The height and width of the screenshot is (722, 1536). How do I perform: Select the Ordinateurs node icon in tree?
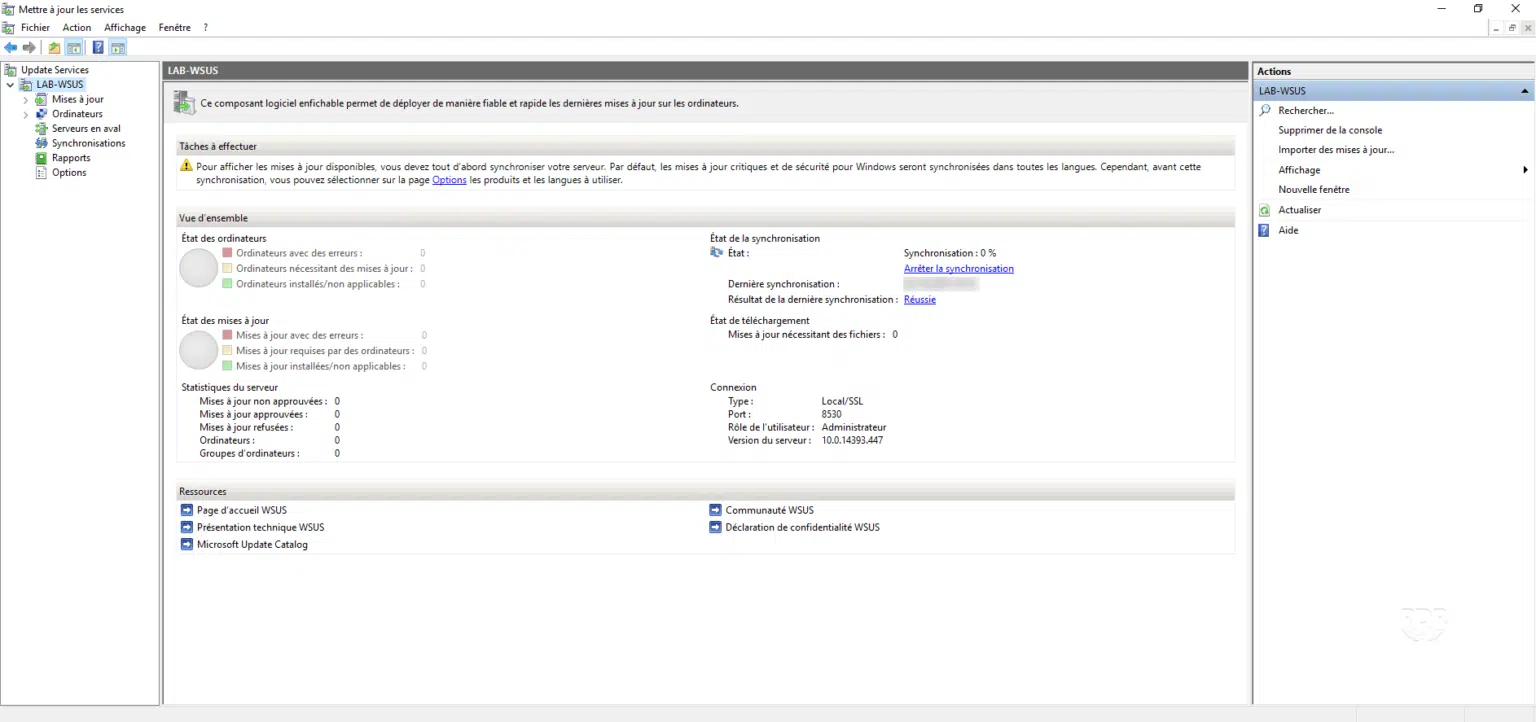[41, 114]
